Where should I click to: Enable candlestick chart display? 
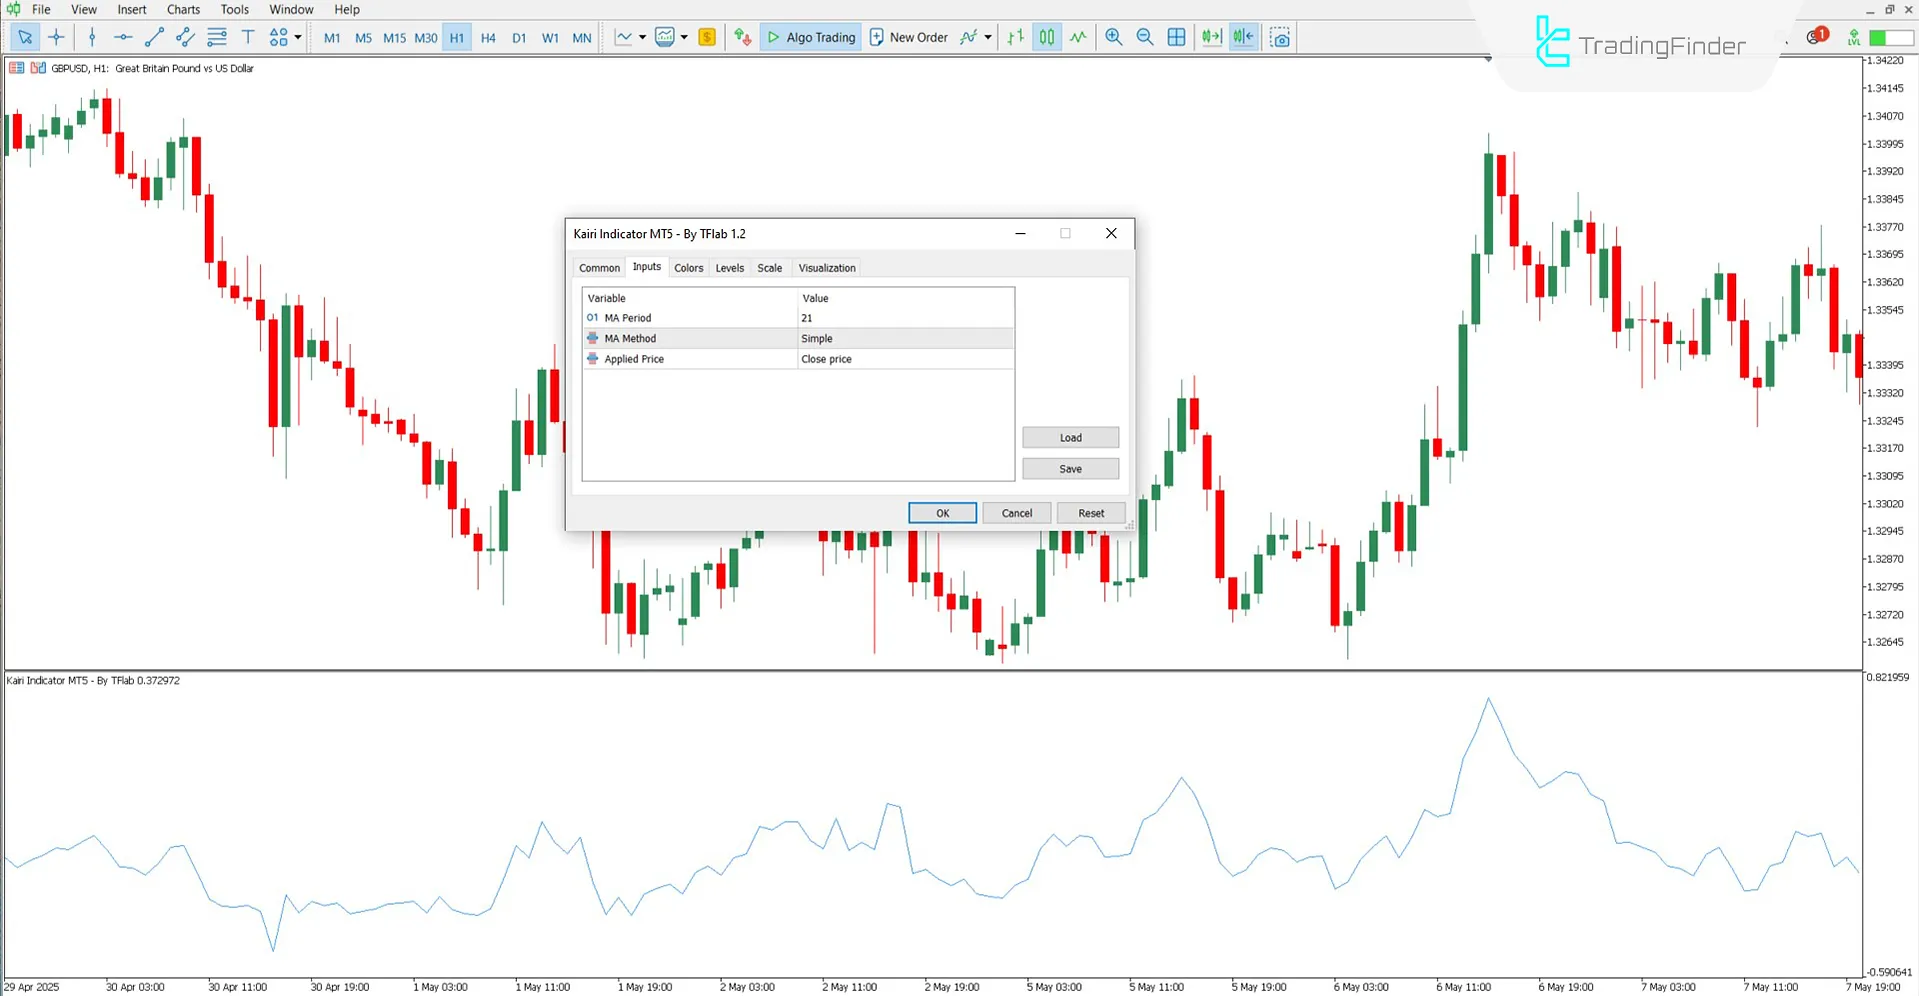point(1046,37)
